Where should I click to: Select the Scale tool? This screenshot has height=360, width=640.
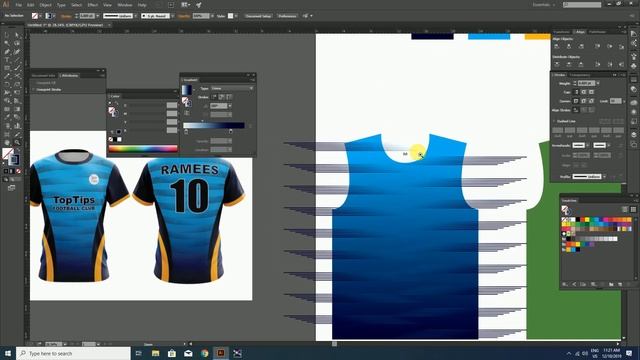point(17,84)
